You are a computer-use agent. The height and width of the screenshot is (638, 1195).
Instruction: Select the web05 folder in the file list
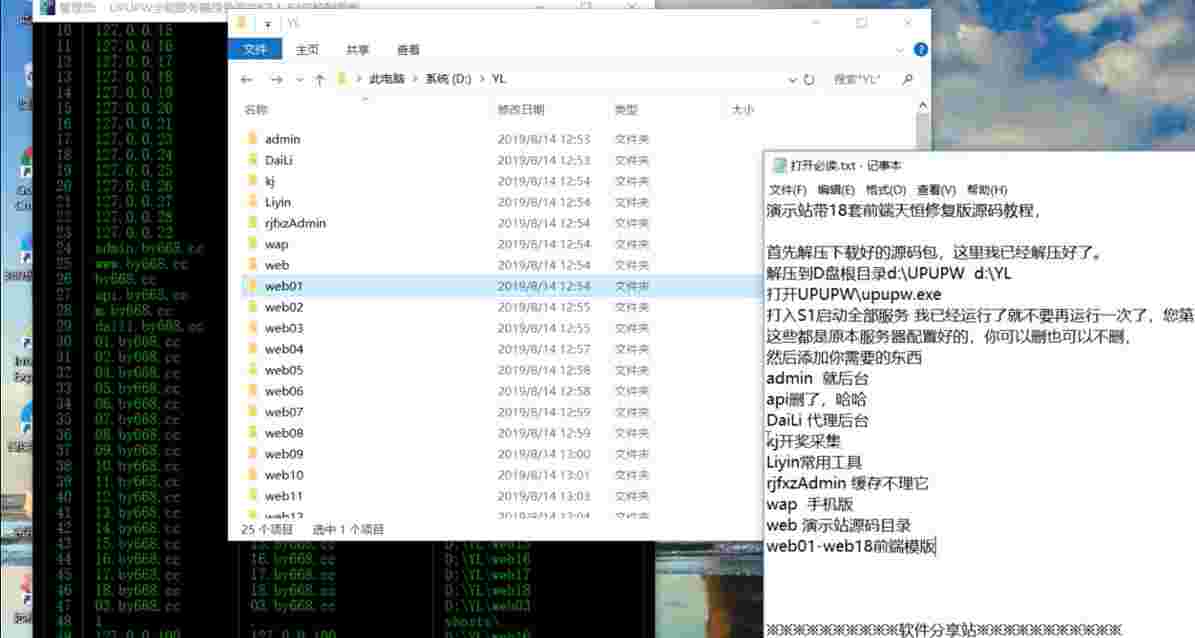coord(285,369)
